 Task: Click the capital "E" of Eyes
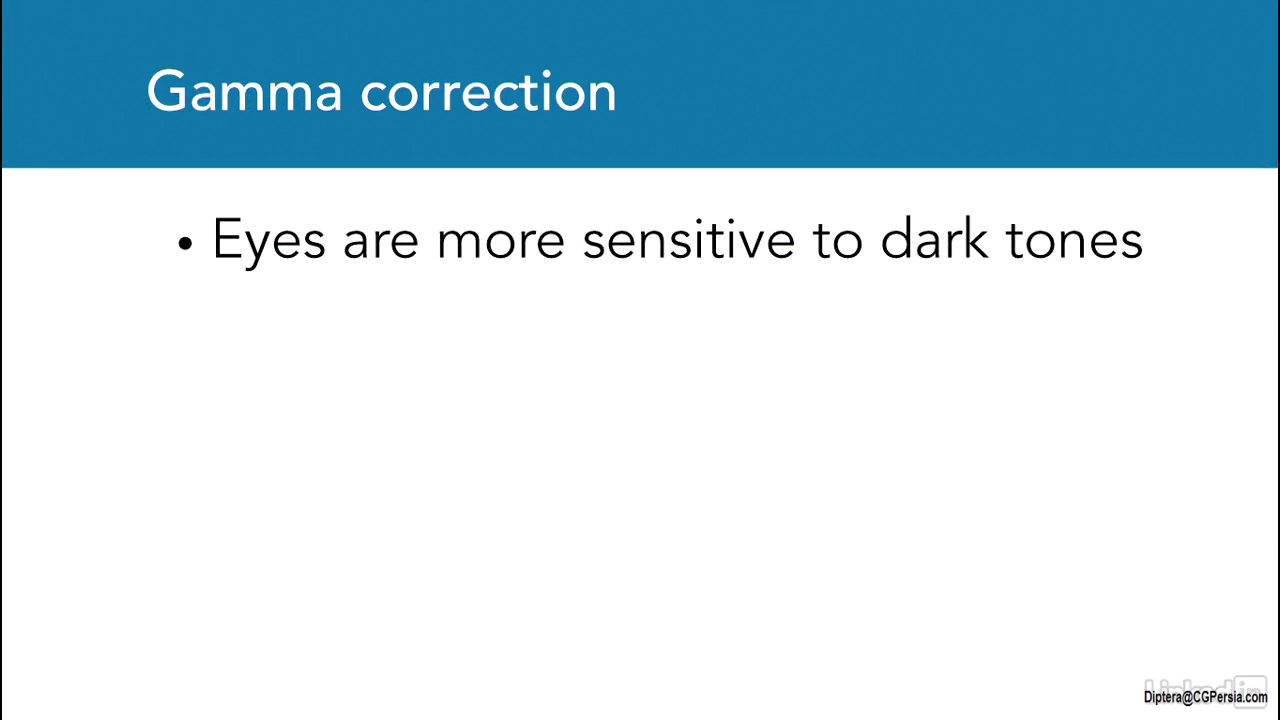tap(227, 240)
